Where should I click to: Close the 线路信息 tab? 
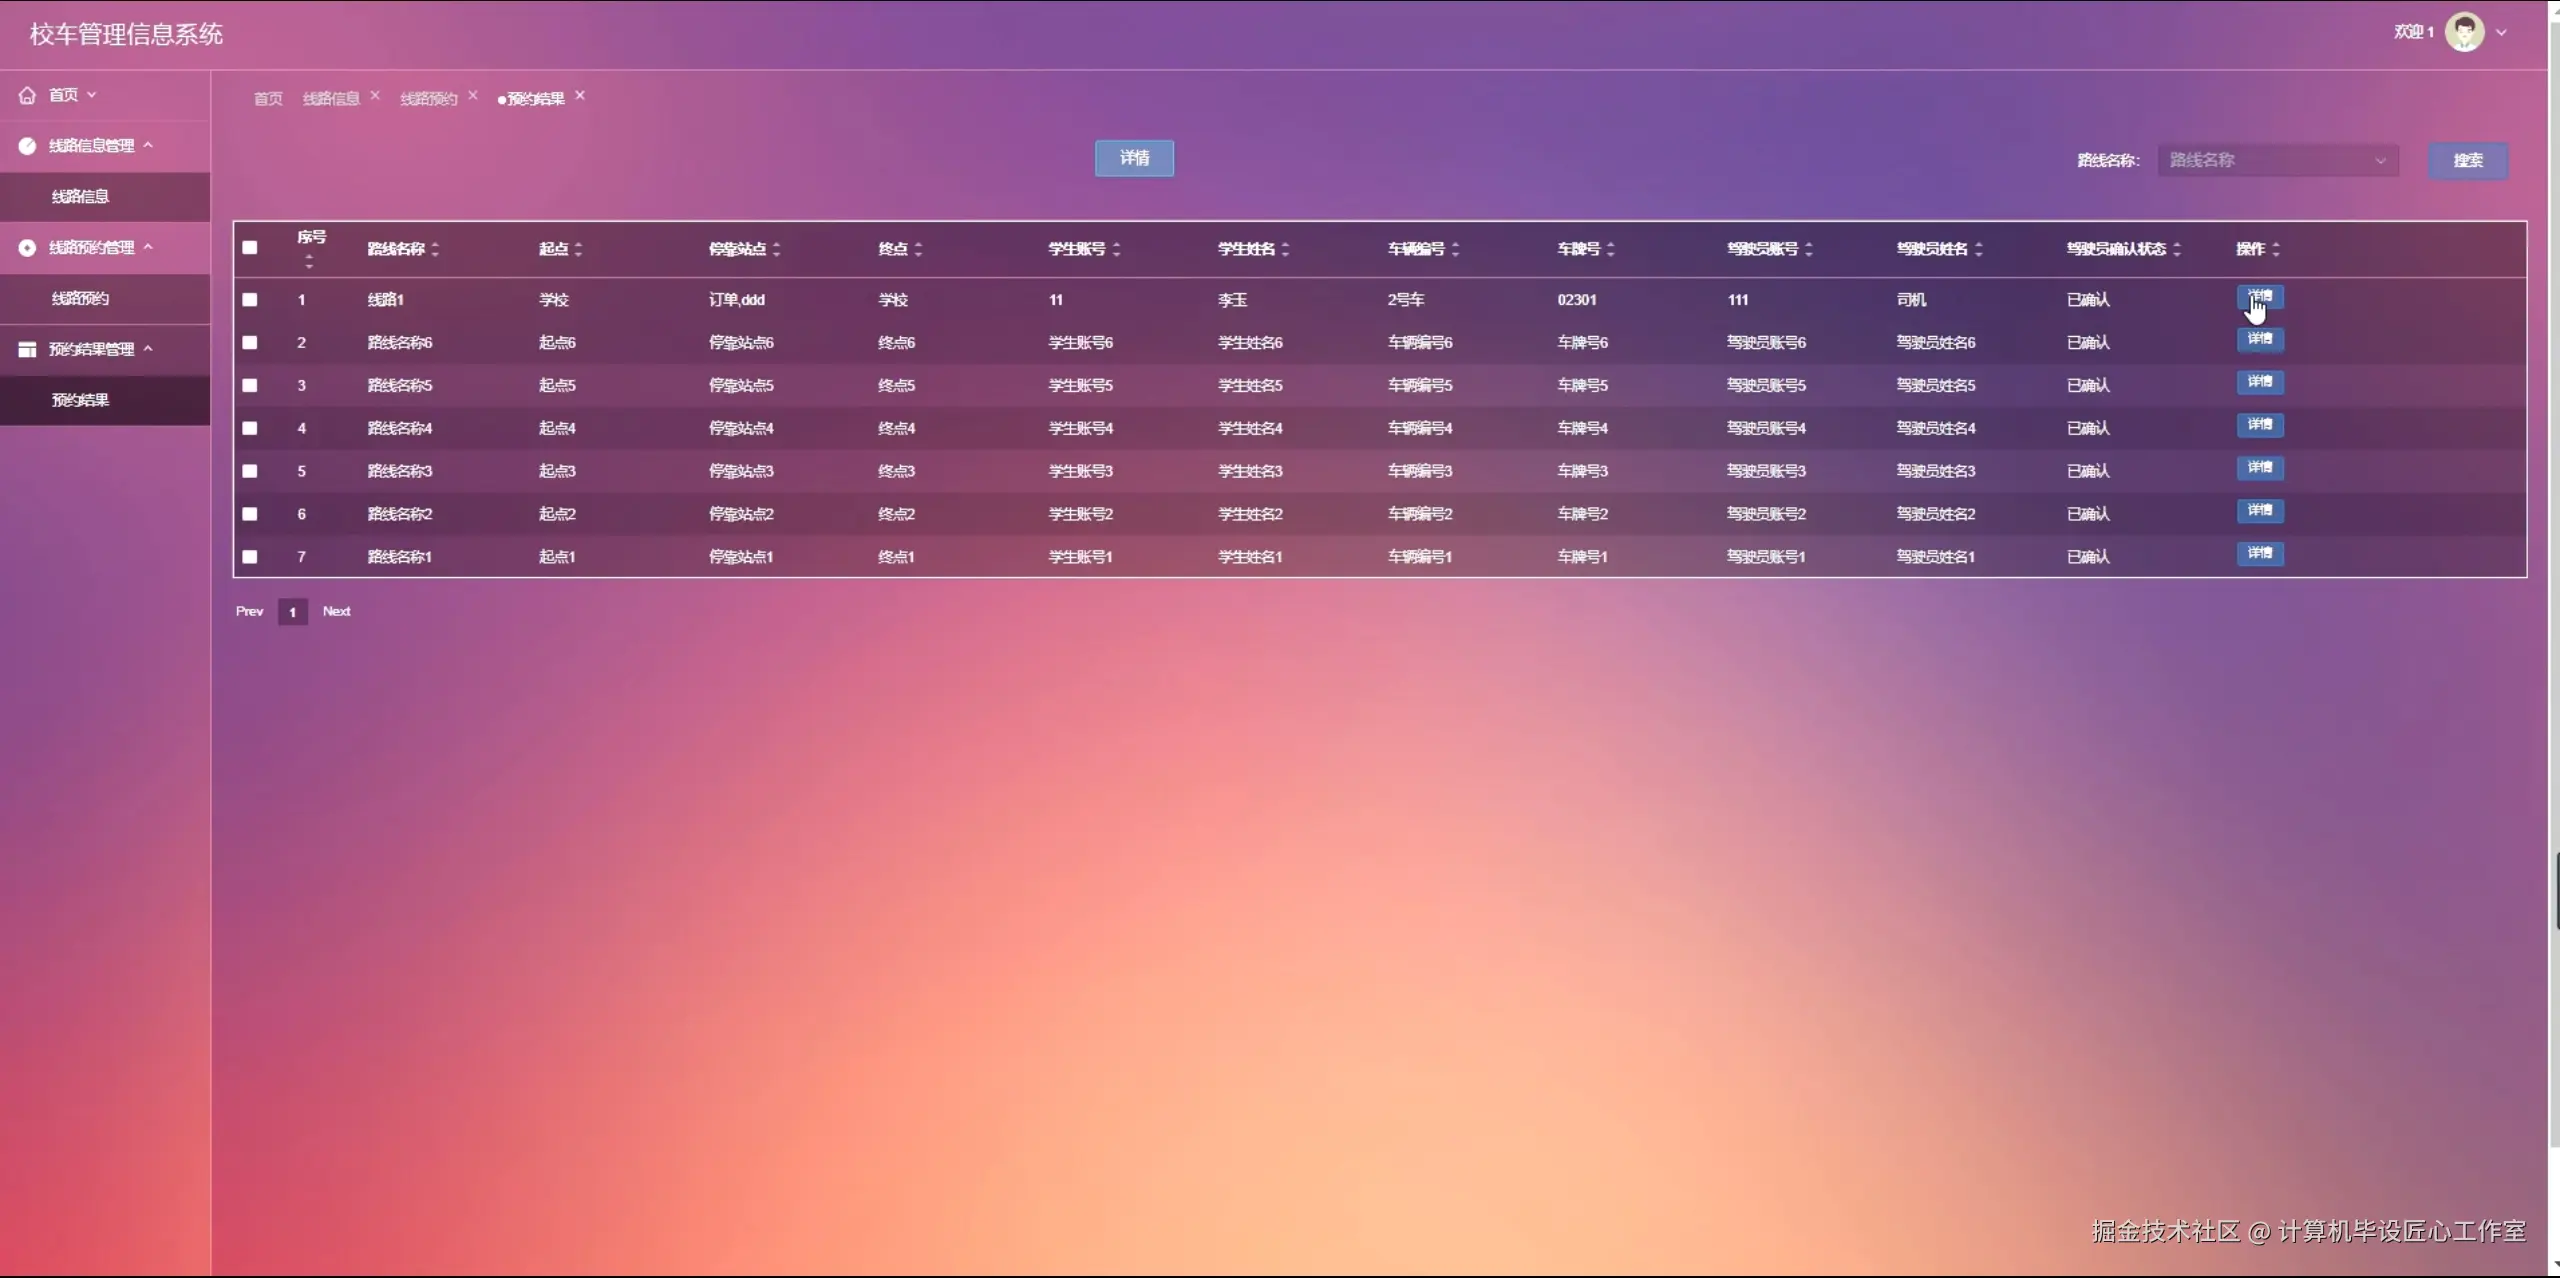375,96
